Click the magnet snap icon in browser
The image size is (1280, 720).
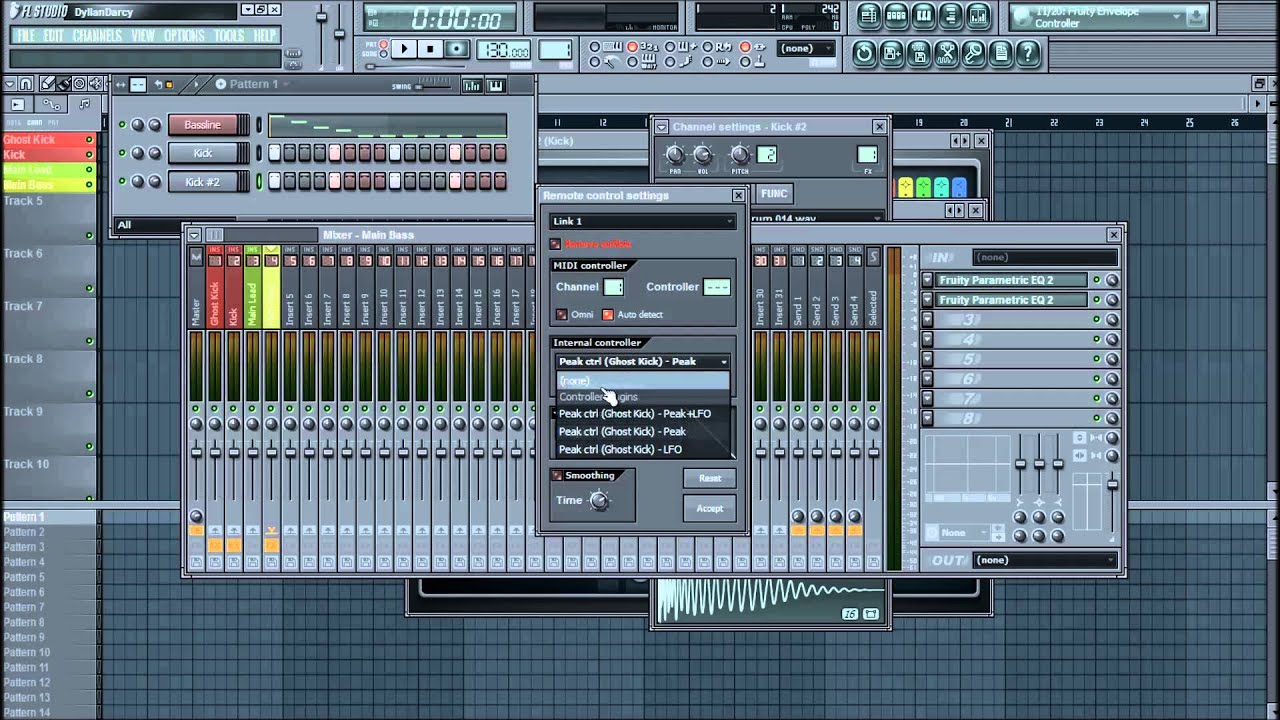pyautogui.click(x=26, y=84)
